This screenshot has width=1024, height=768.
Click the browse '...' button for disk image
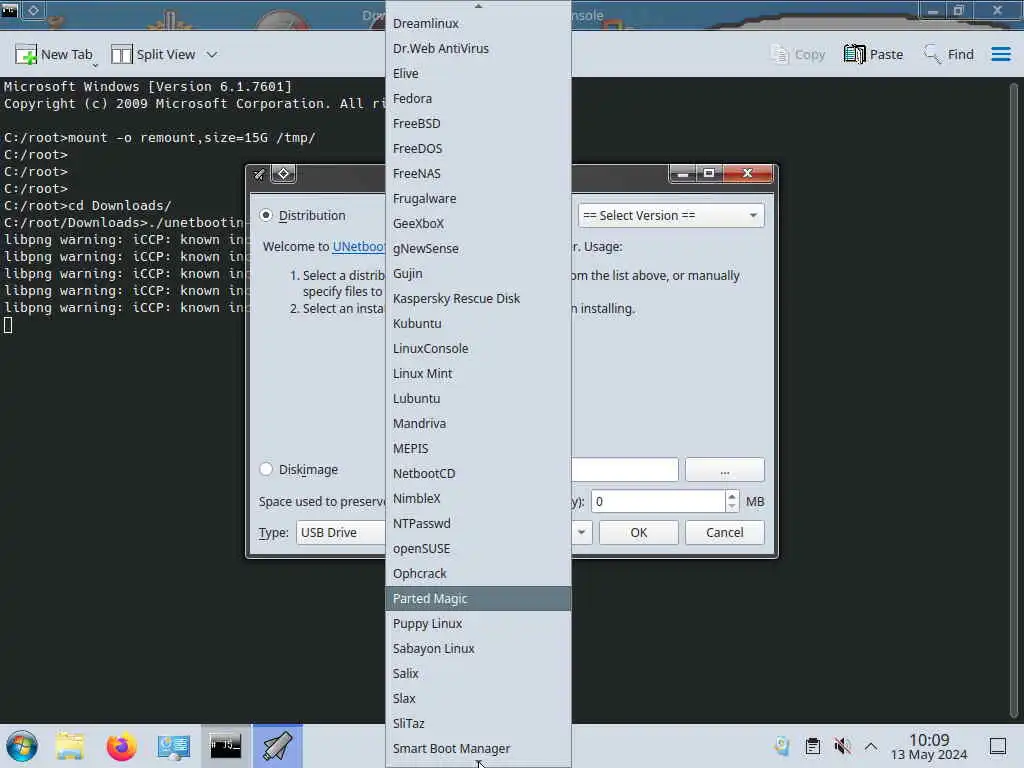coord(724,470)
